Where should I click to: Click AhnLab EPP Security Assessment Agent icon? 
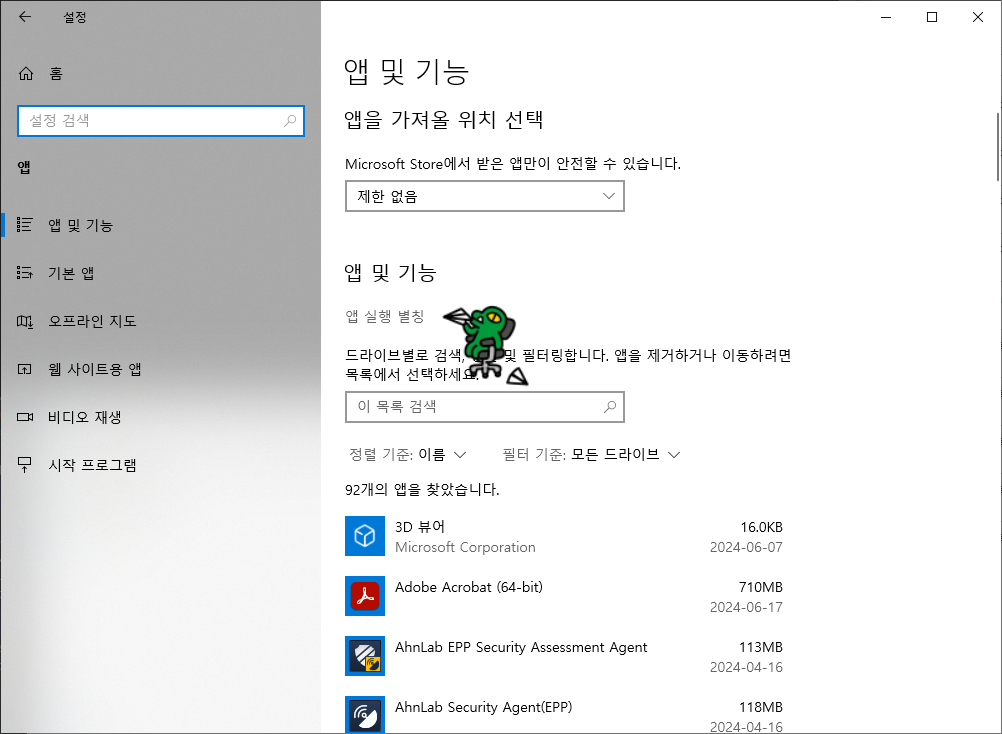pos(365,656)
